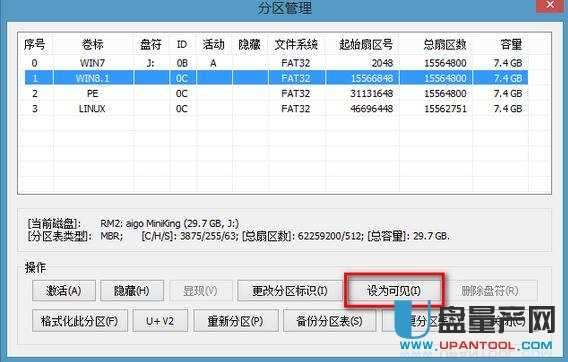568x362 pixels.
Task: Click ID value 0B in WIN7 row
Action: [182, 63]
